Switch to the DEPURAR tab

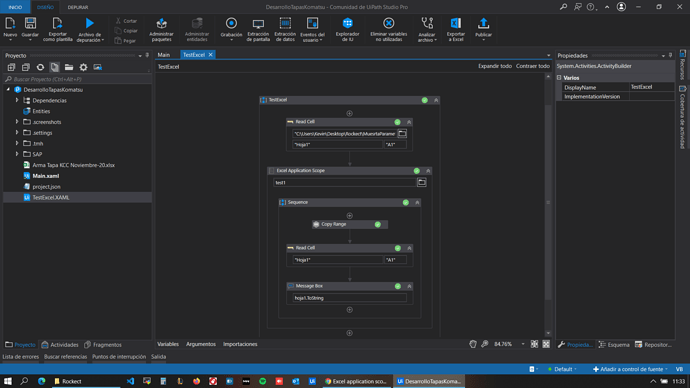tap(78, 7)
